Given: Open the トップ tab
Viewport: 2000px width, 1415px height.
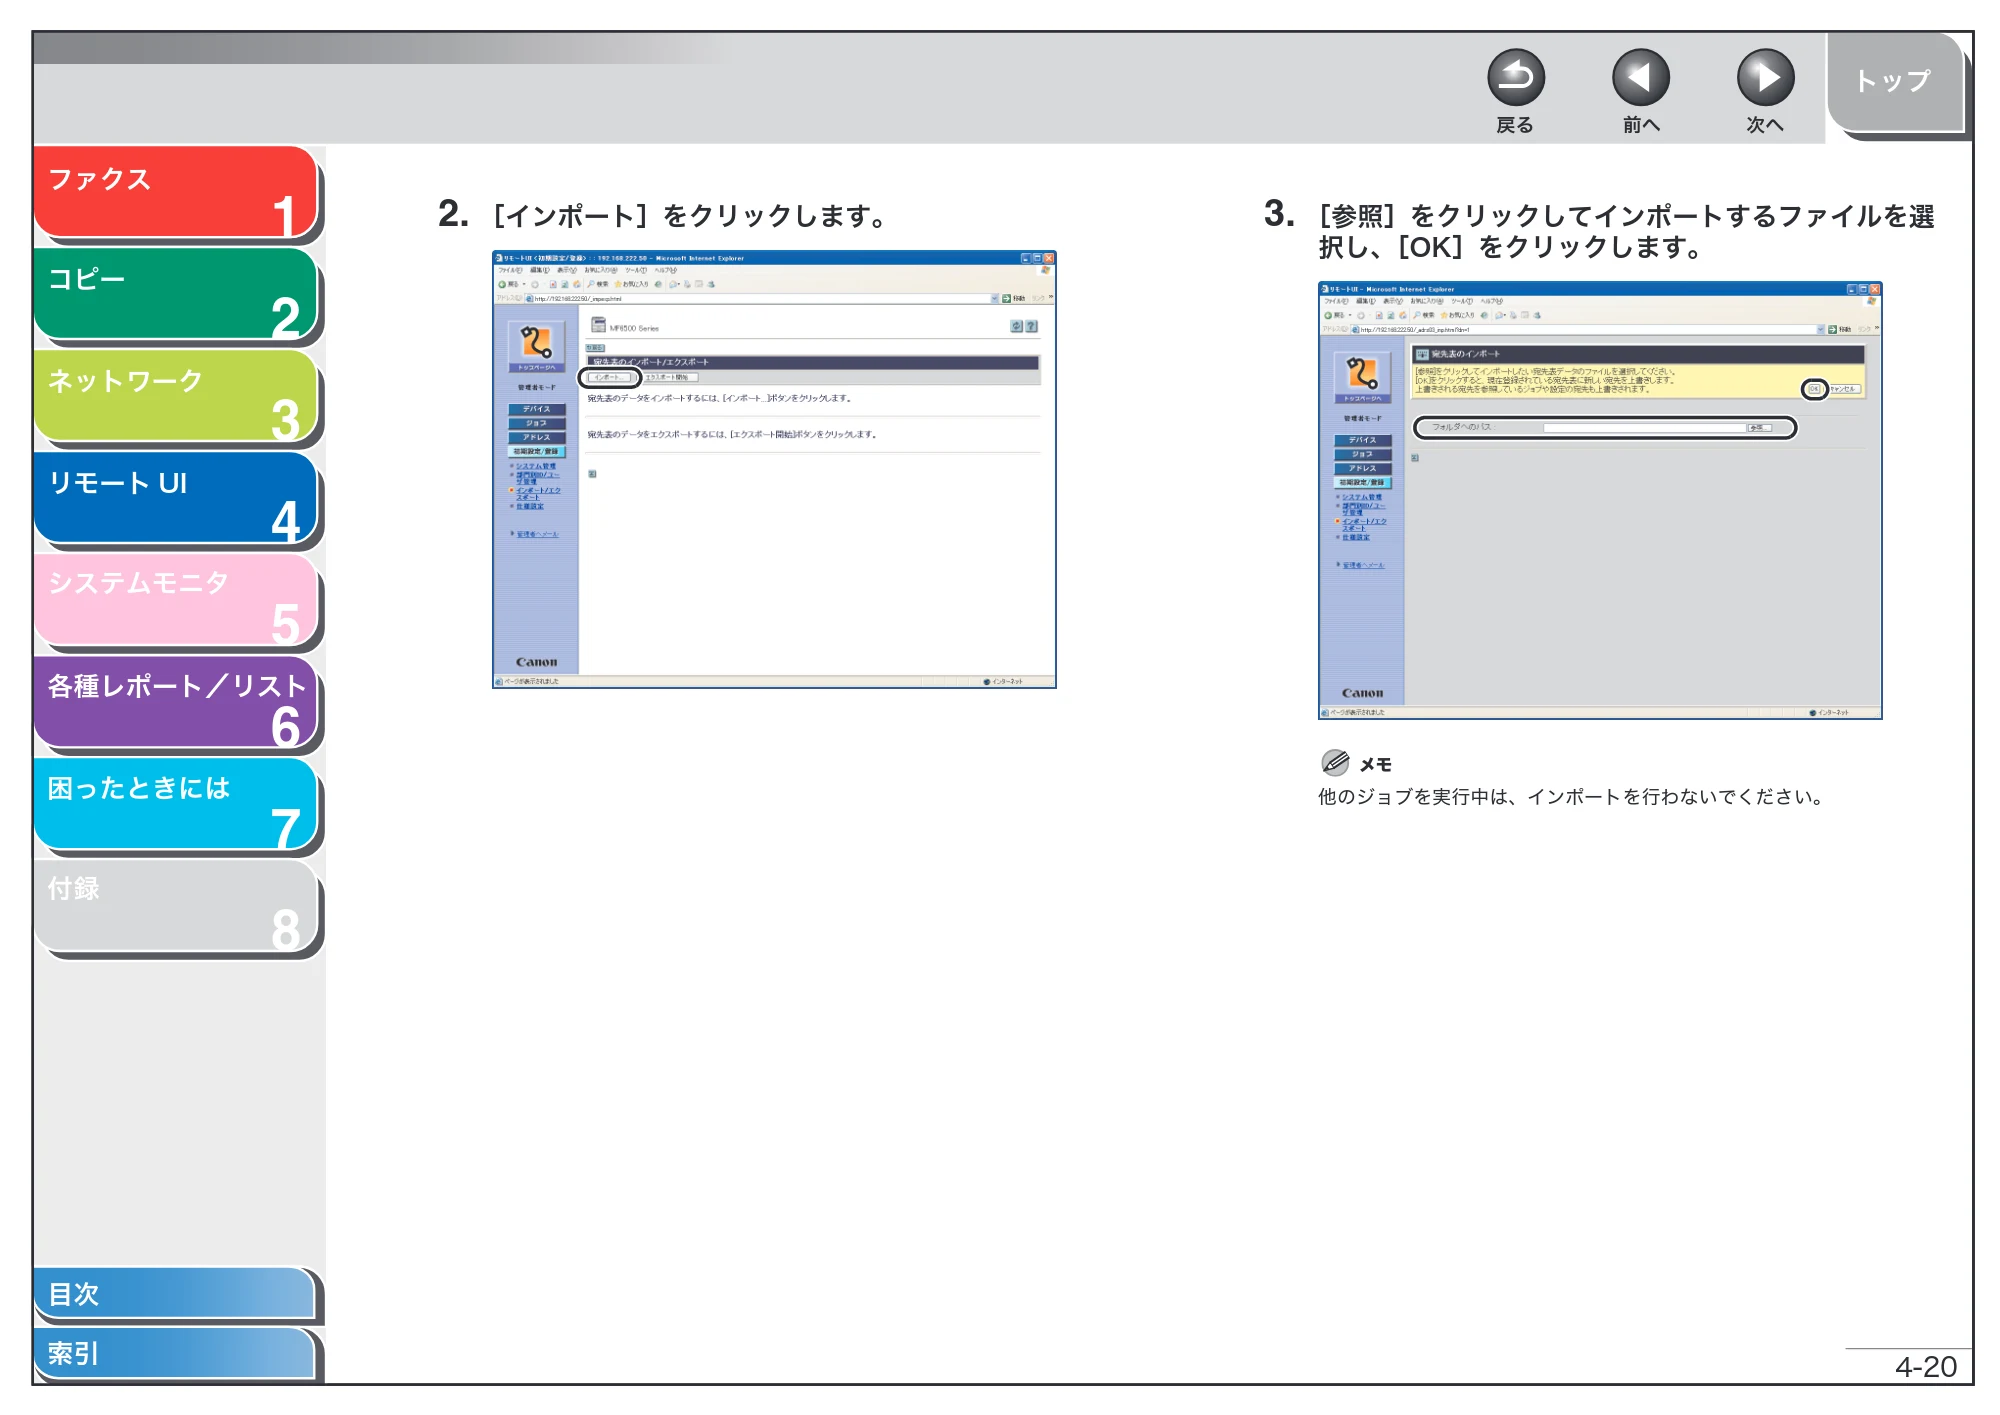Looking at the screenshot, I should point(1895,83).
